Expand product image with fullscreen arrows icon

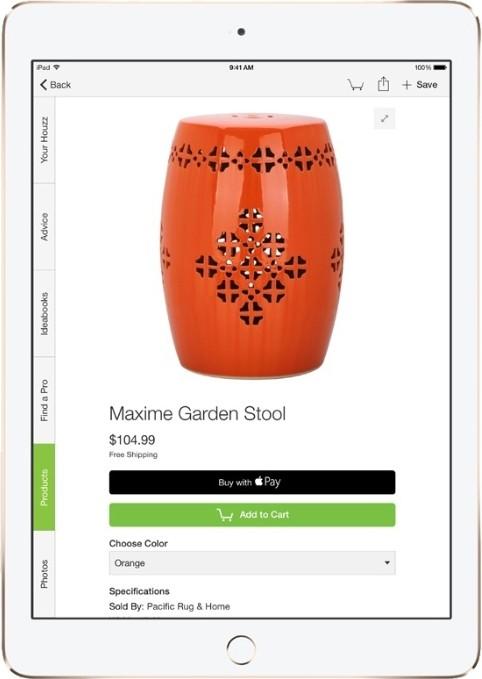(385, 118)
